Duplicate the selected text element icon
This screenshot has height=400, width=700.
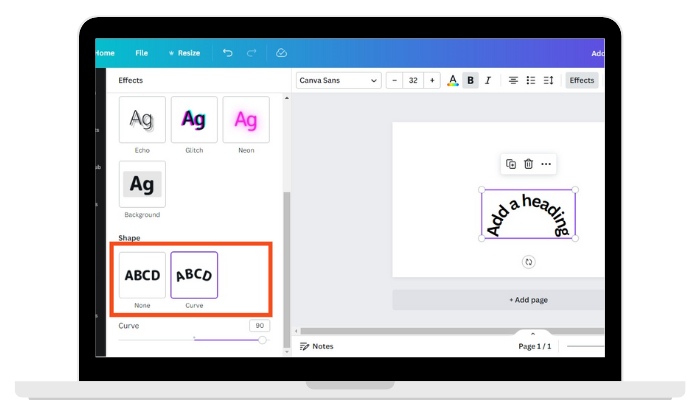(511, 164)
